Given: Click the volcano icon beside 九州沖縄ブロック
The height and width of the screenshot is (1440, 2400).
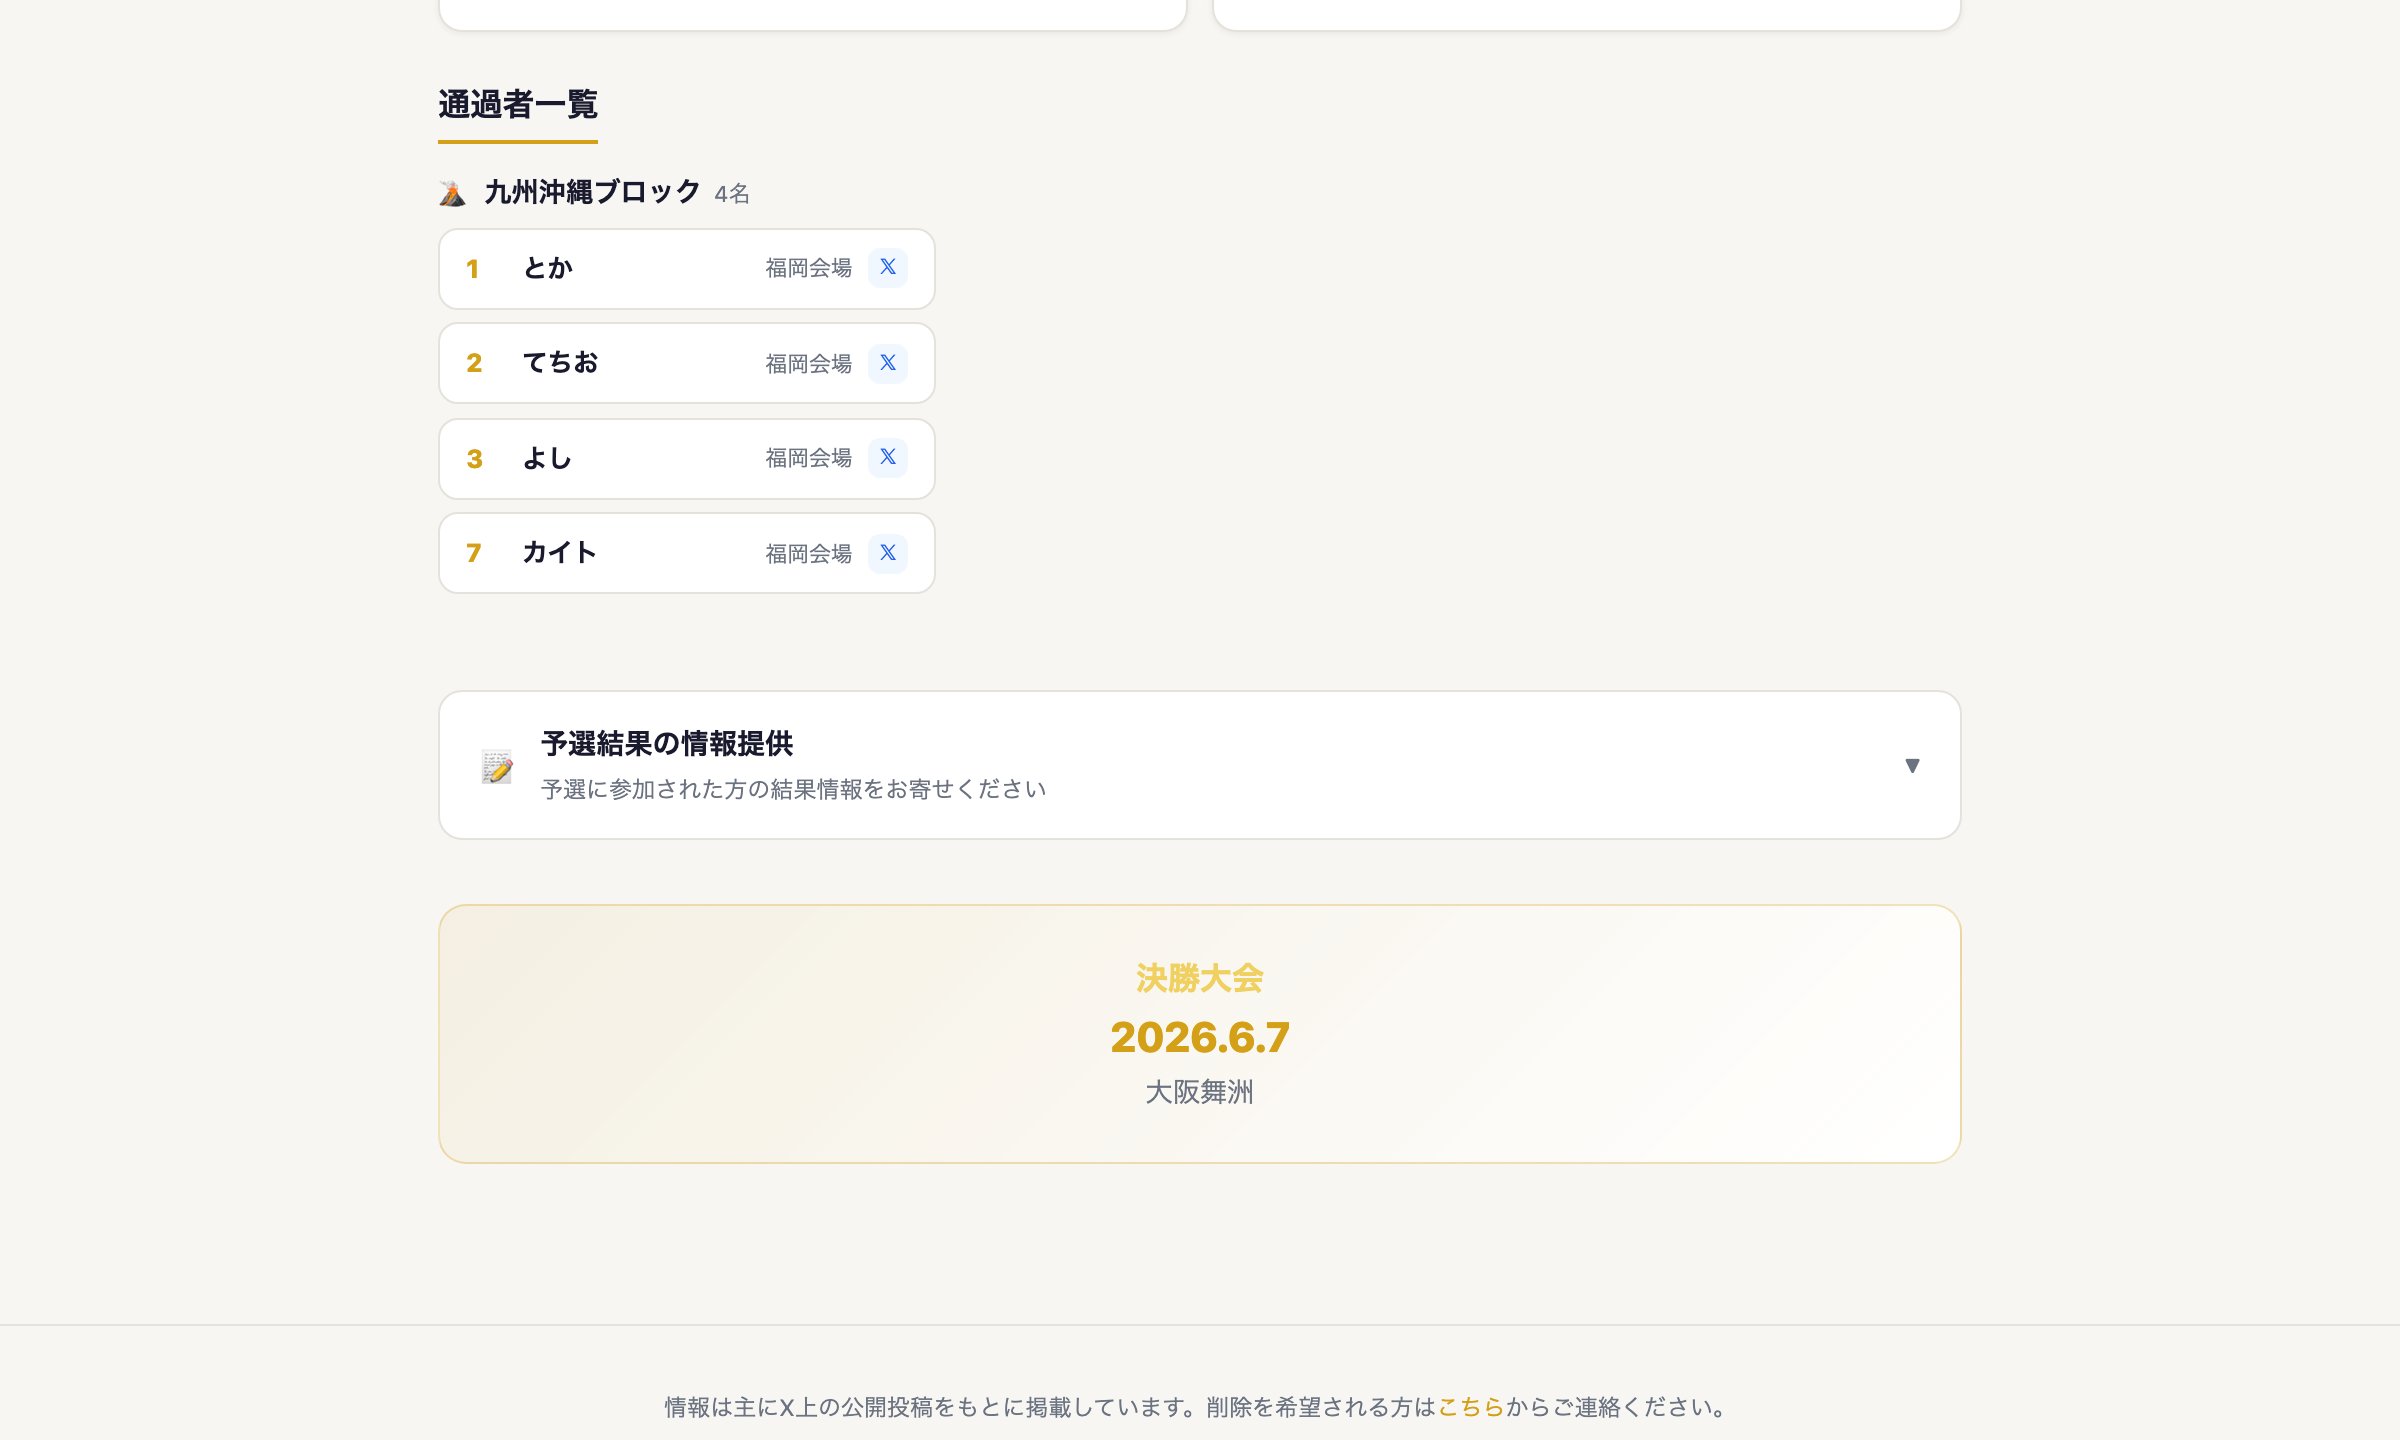Looking at the screenshot, I should (452, 193).
